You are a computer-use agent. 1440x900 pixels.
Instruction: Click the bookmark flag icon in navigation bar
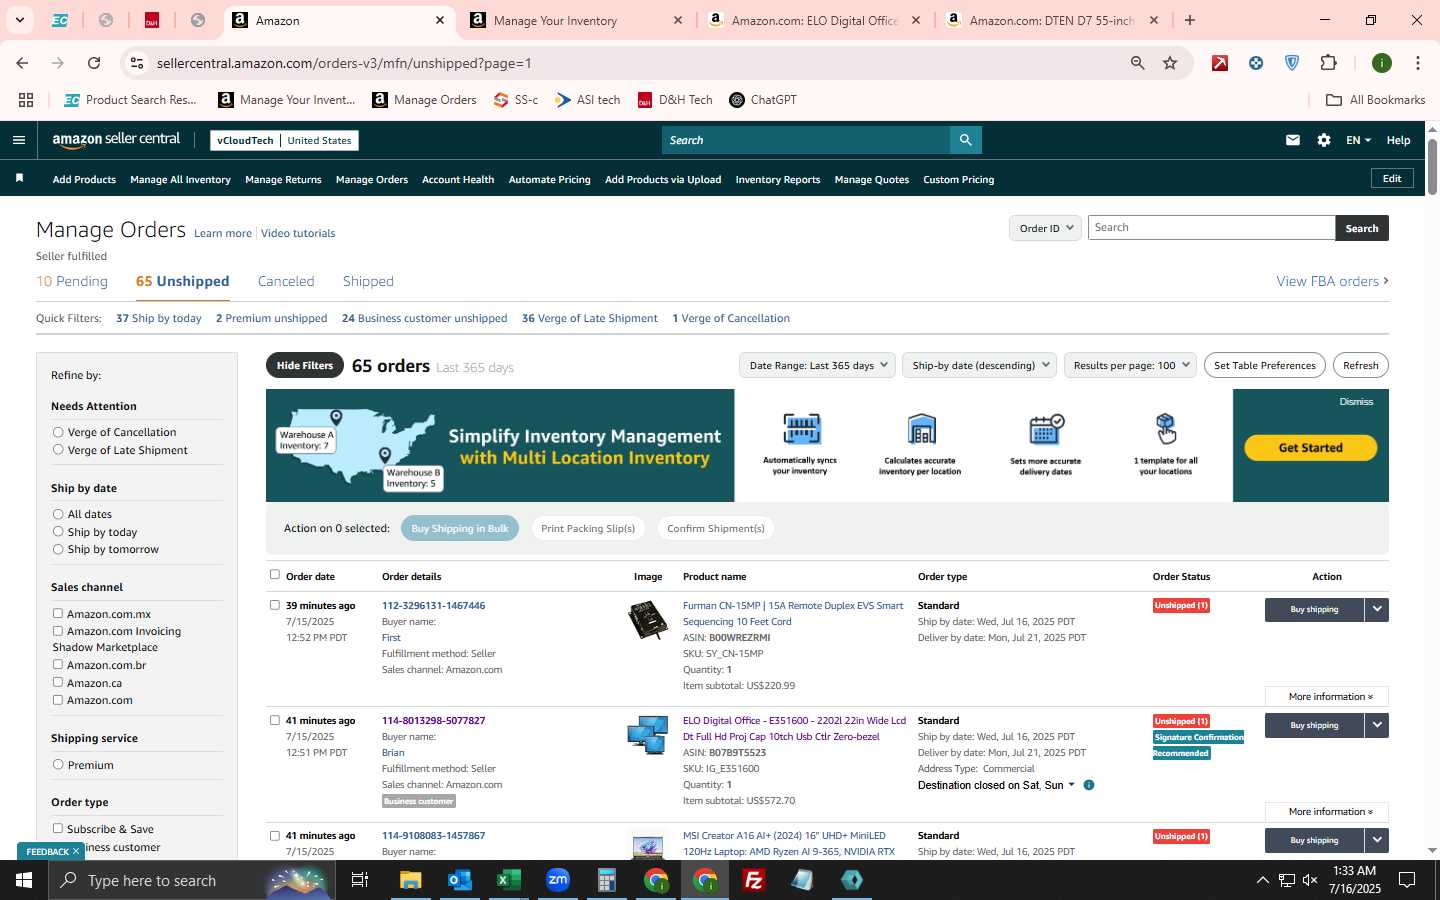[19, 178]
